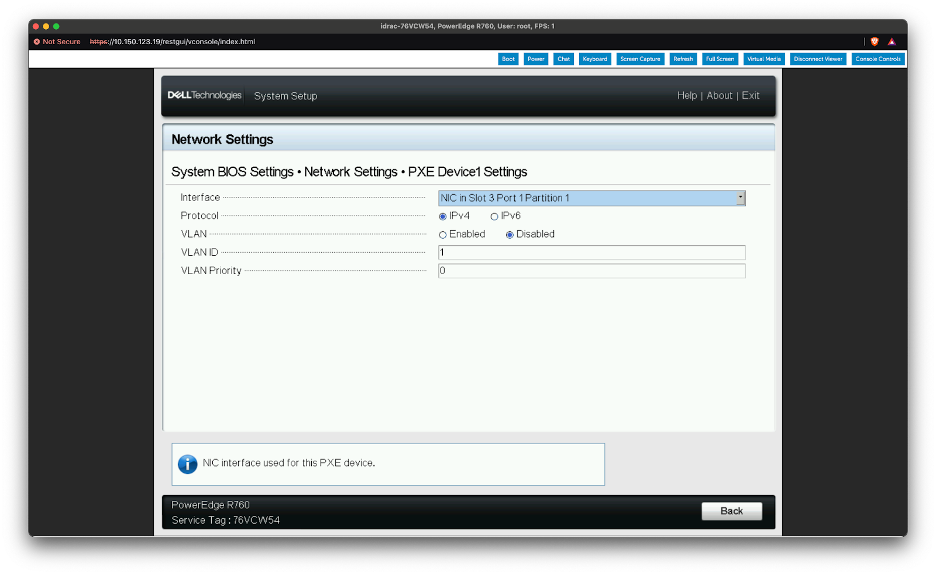Open the Power controls

(x=536, y=59)
